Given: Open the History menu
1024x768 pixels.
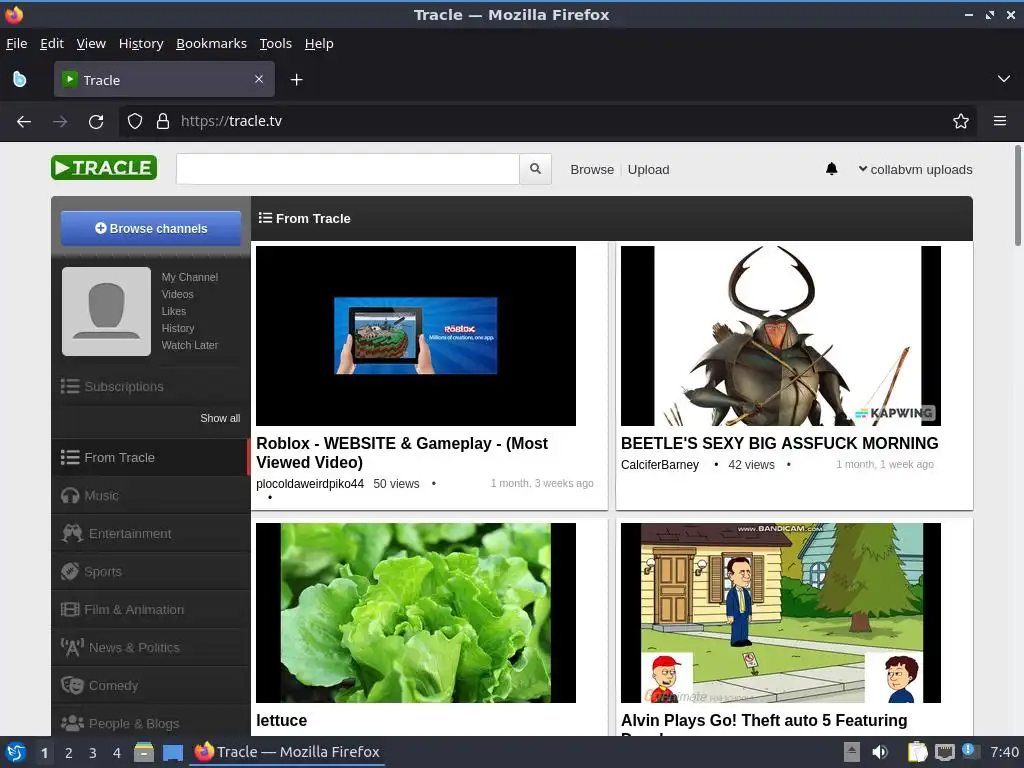Looking at the screenshot, I should click(141, 44).
